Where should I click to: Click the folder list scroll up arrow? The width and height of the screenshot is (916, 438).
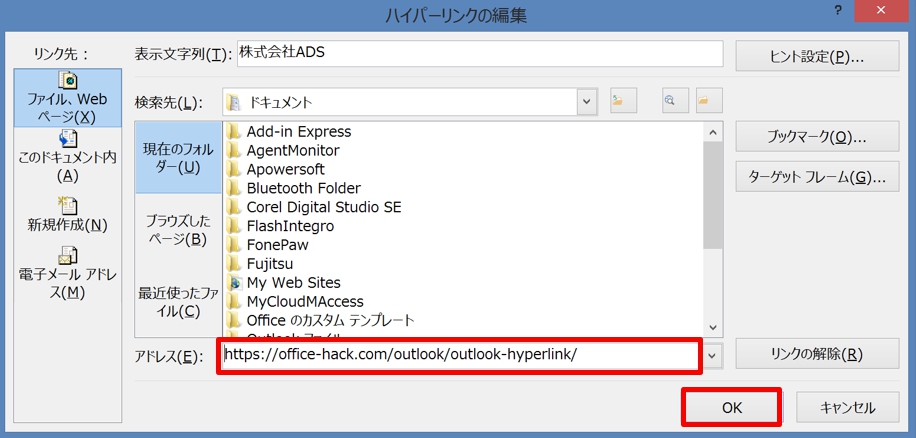pos(713,132)
